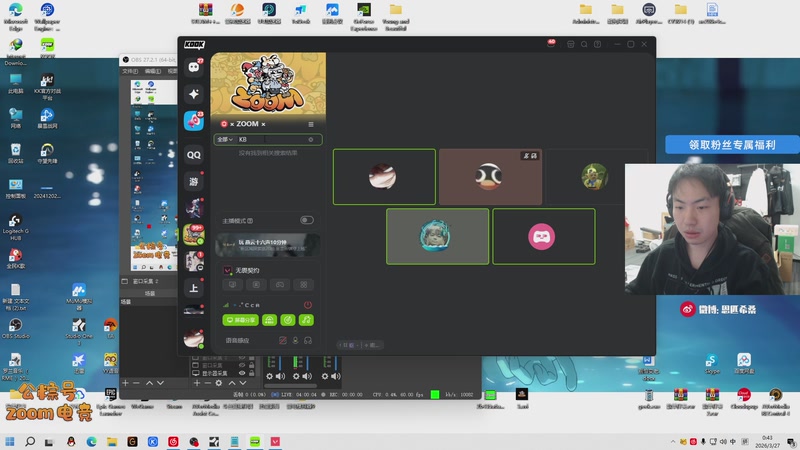Toggle the red crossed-out noise suppression icon
Viewport: 800px width, 450px height.
coord(283,340)
